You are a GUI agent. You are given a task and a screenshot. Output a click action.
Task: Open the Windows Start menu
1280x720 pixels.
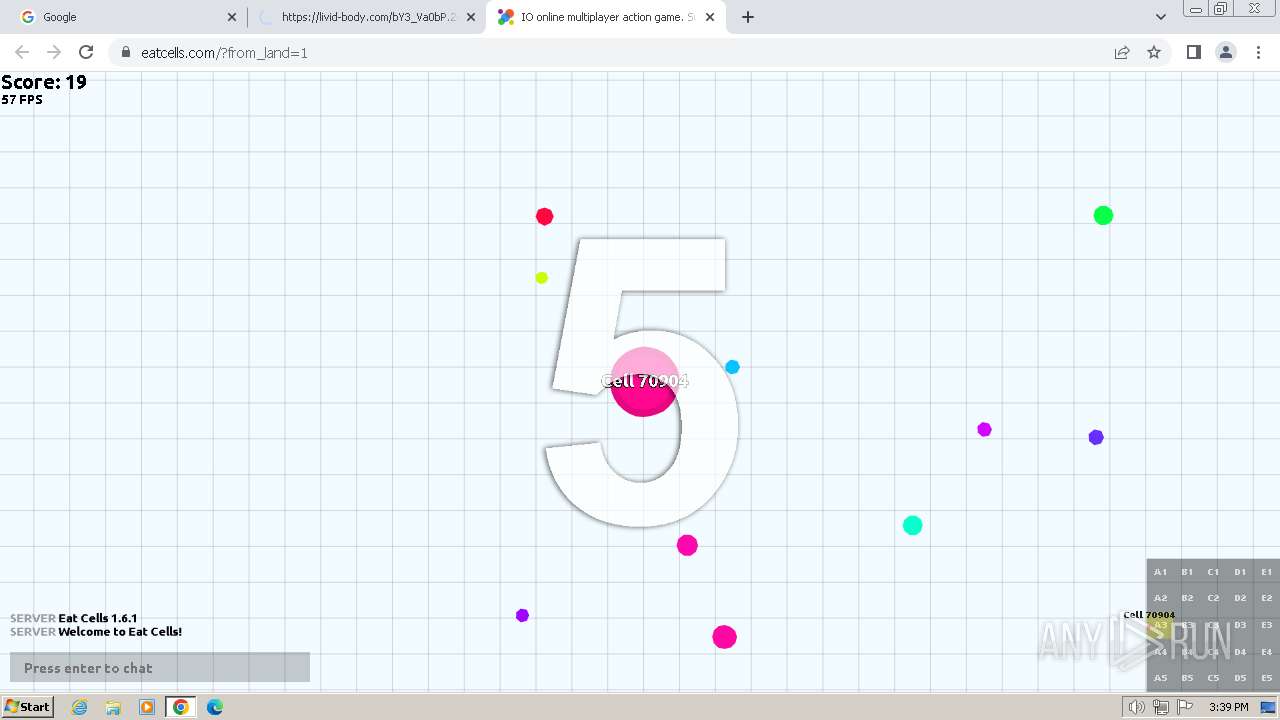point(27,707)
